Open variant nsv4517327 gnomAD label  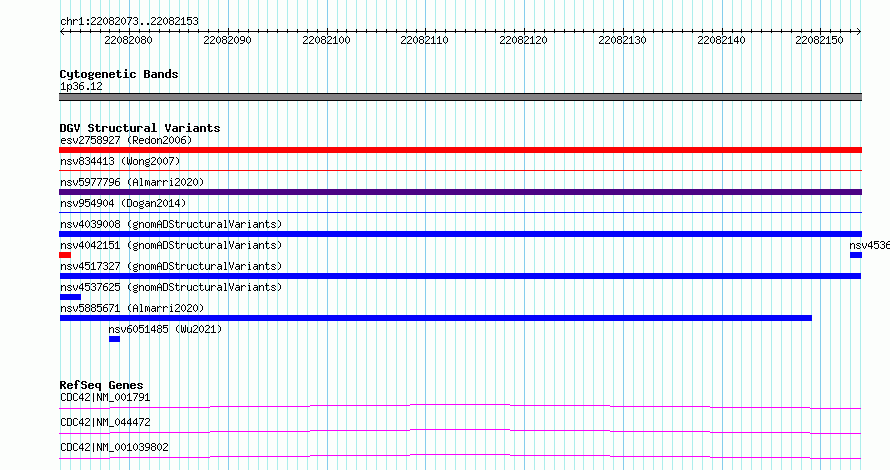171,266
